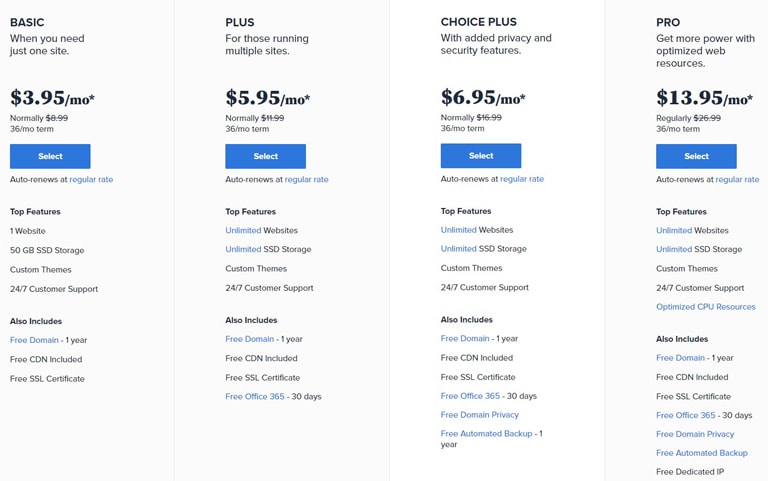Click Free Domain Privacy in Pro plan
The width and height of the screenshot is (768, 481).
695,434
